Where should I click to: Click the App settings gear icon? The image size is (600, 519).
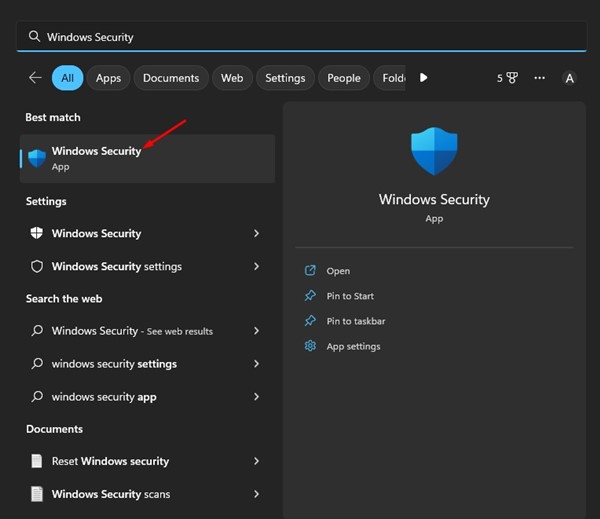[310, 346]
